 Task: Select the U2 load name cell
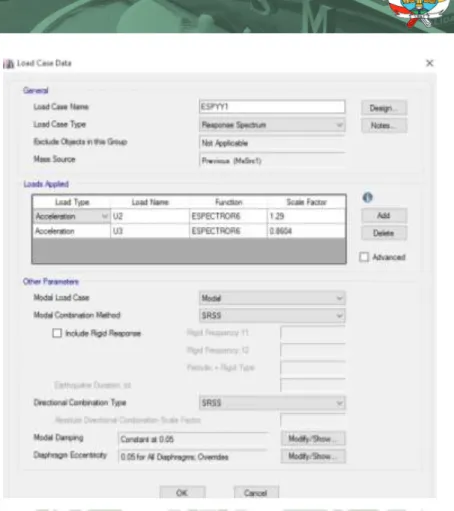click(150, 216)
